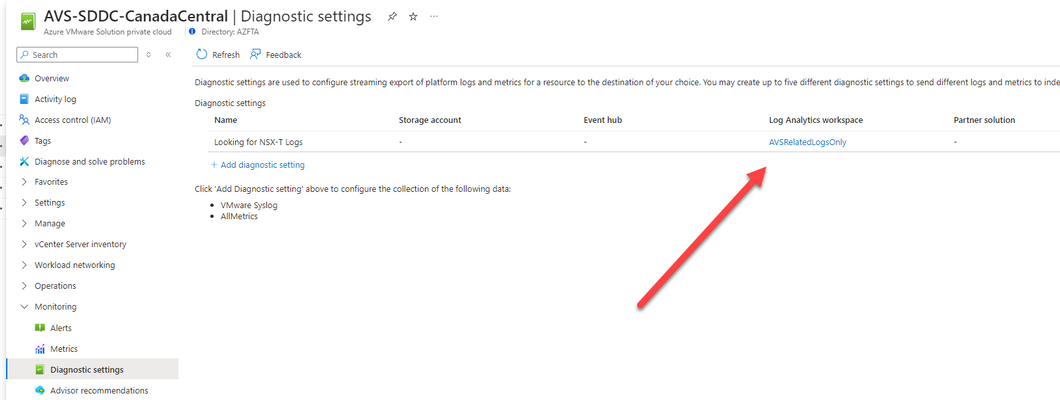Focus the sidebar Search field
1060x400 pixels.
pos(78,55)
